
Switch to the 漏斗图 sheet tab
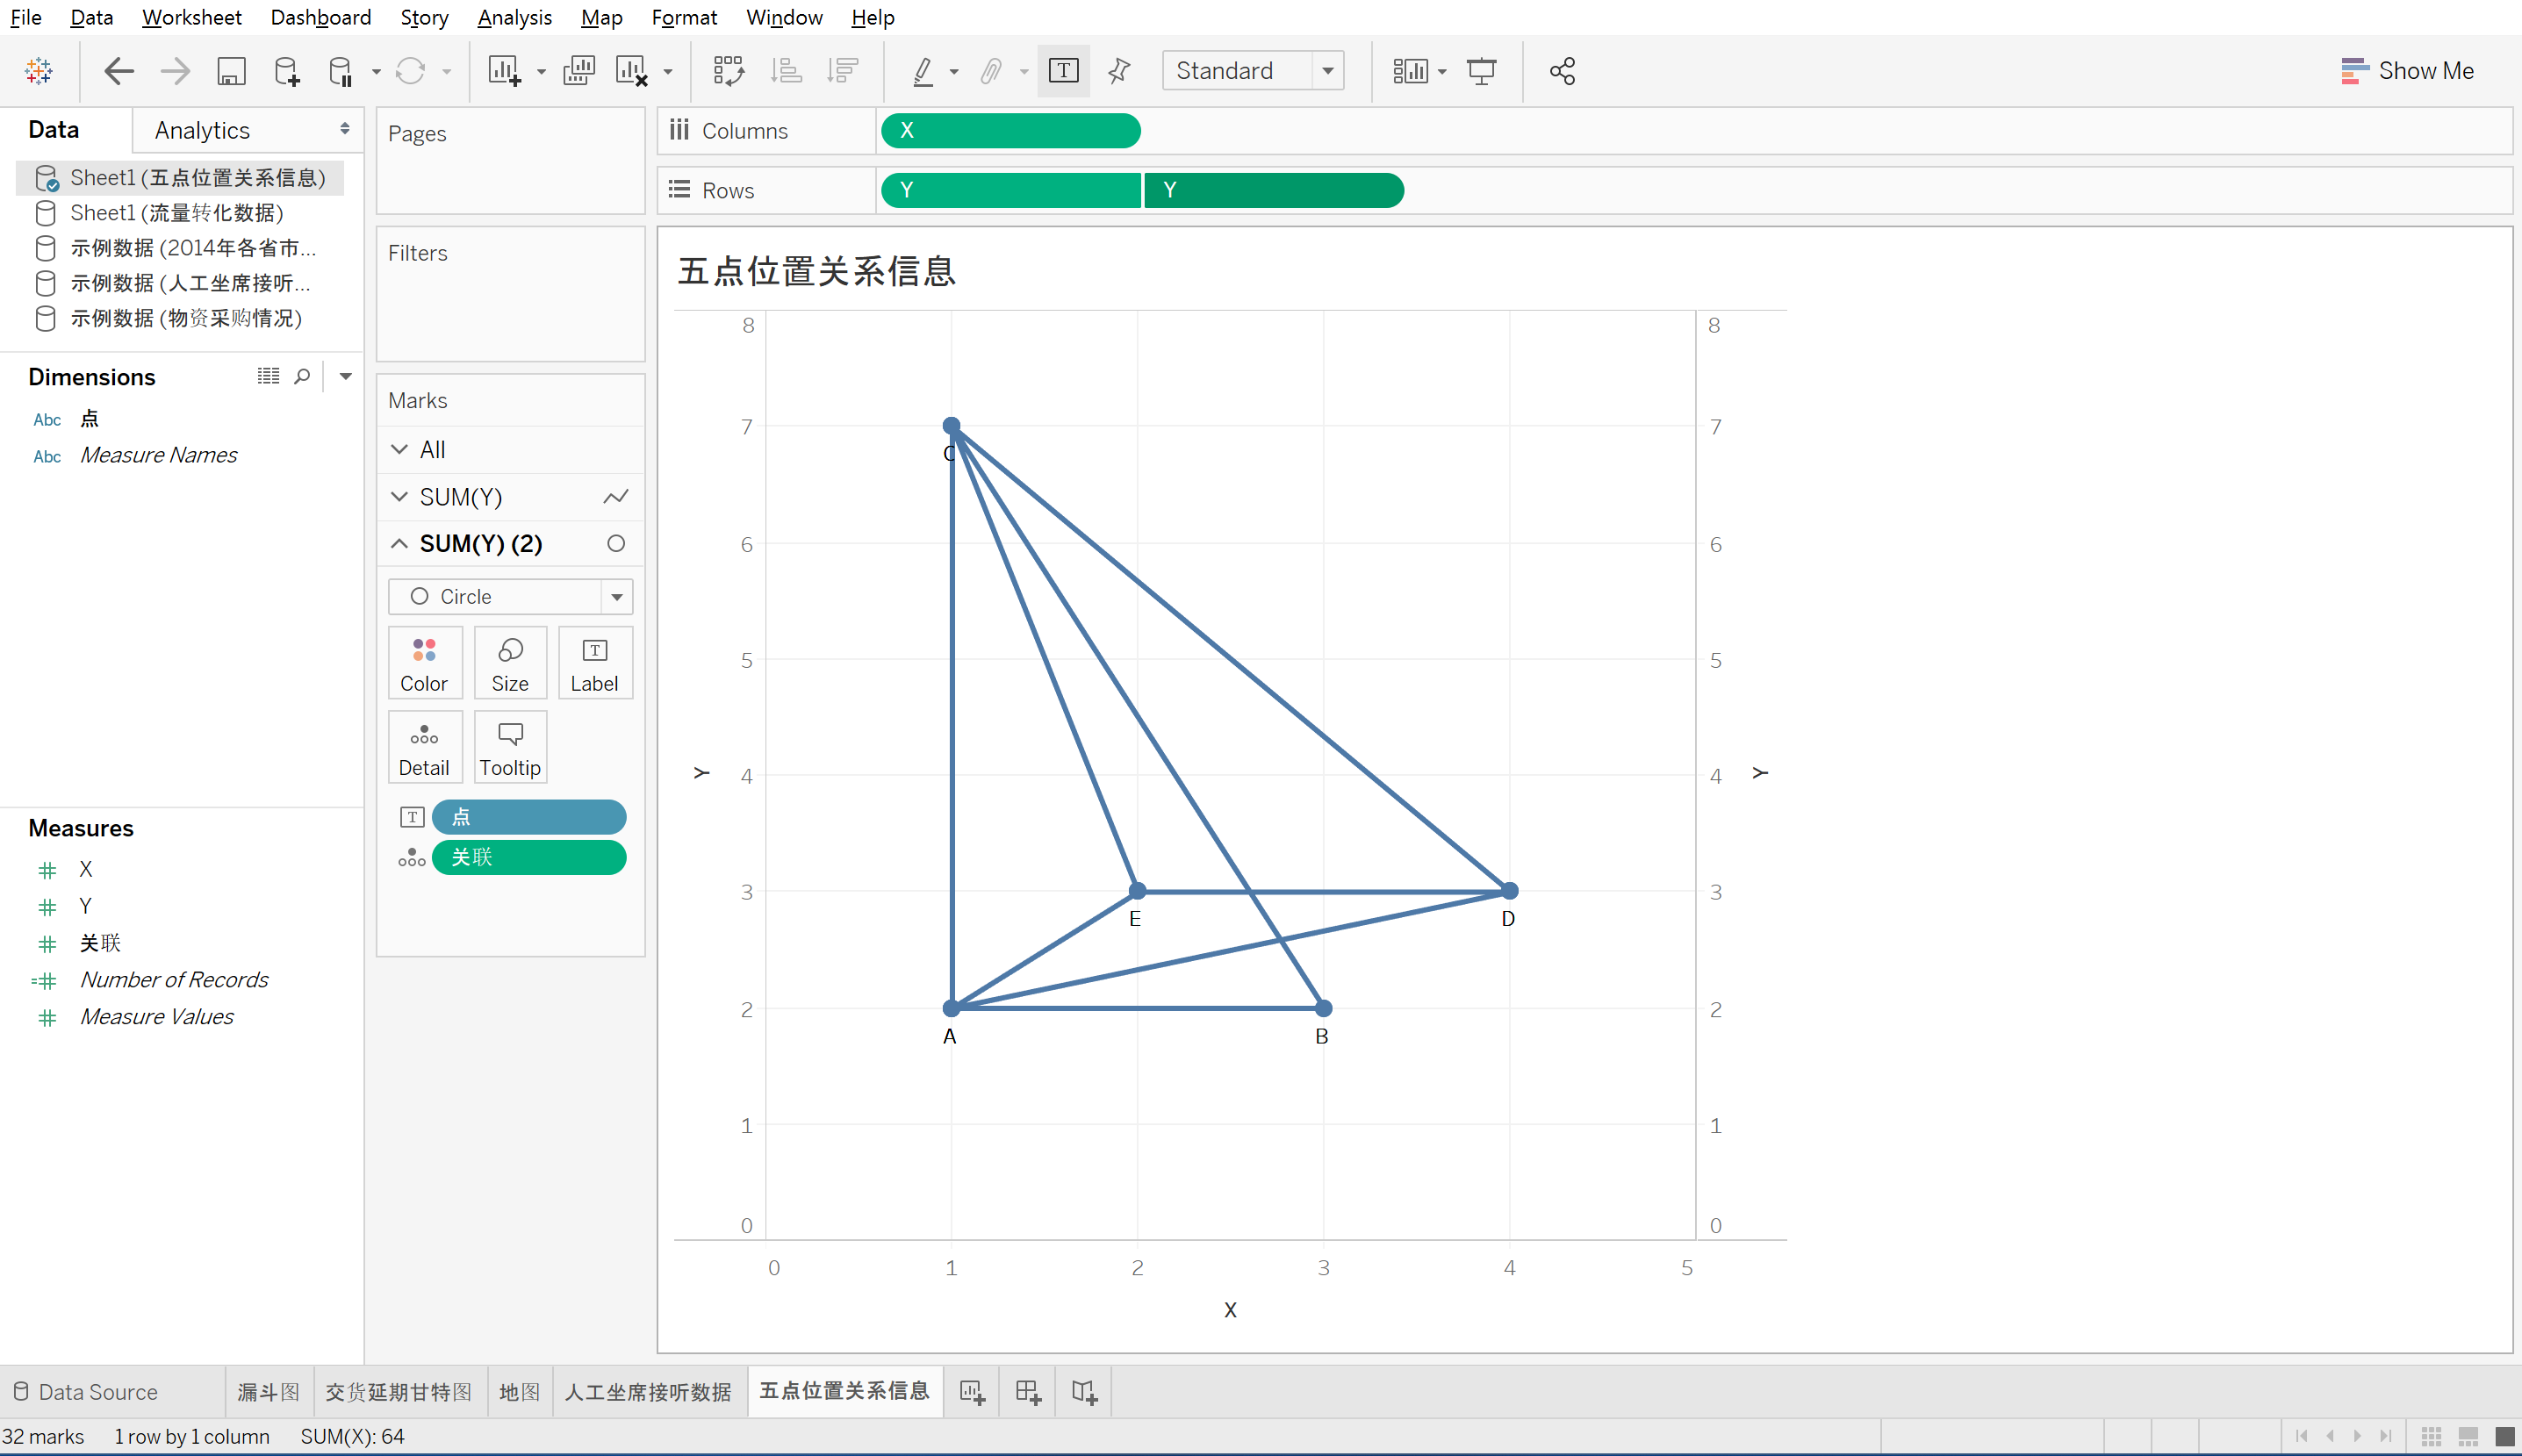[268, 1392]
